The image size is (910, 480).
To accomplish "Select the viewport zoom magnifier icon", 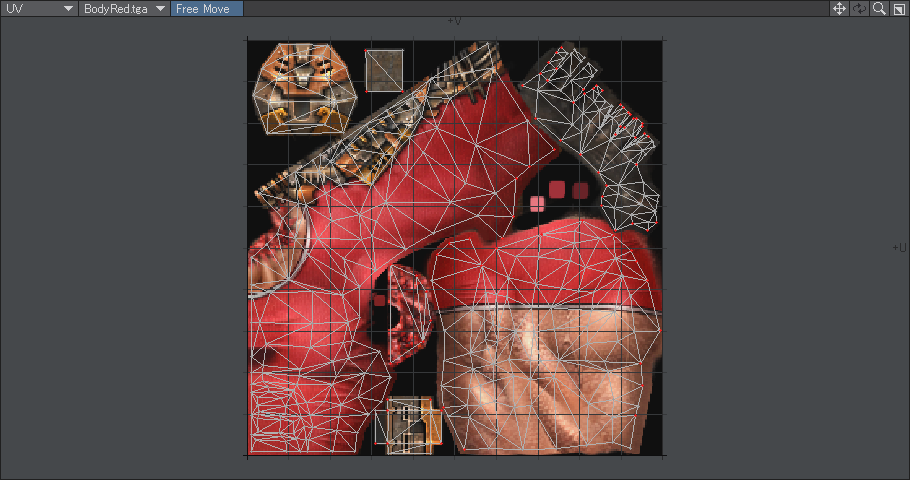I will pos(879,8).
